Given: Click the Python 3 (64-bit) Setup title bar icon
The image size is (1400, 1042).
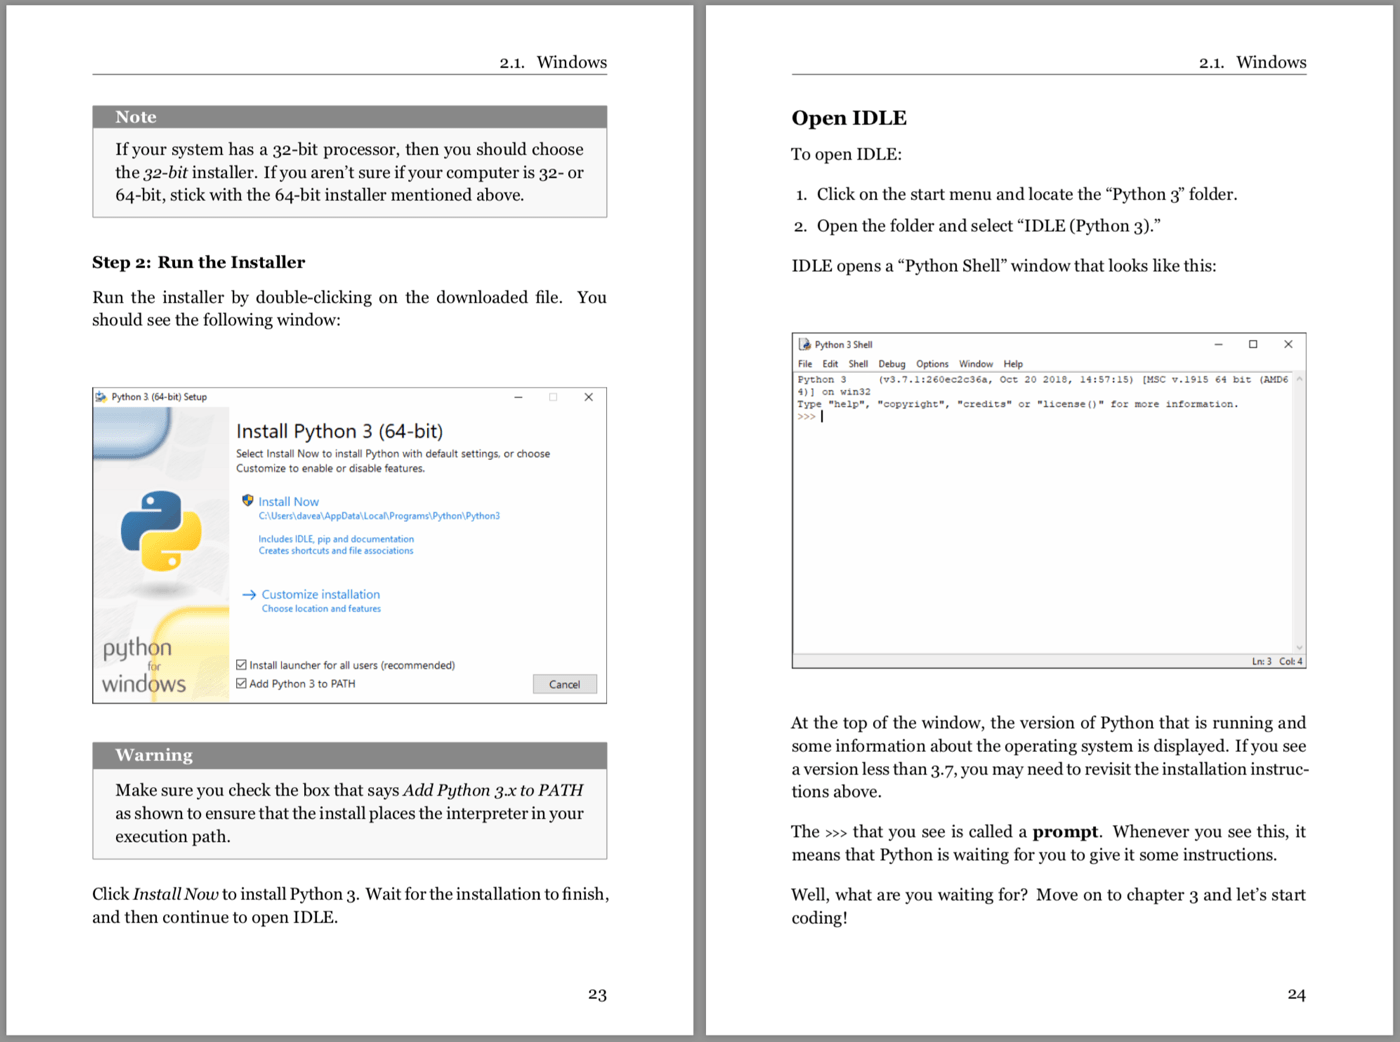Looking at the screenshot, I should [101, 396].
